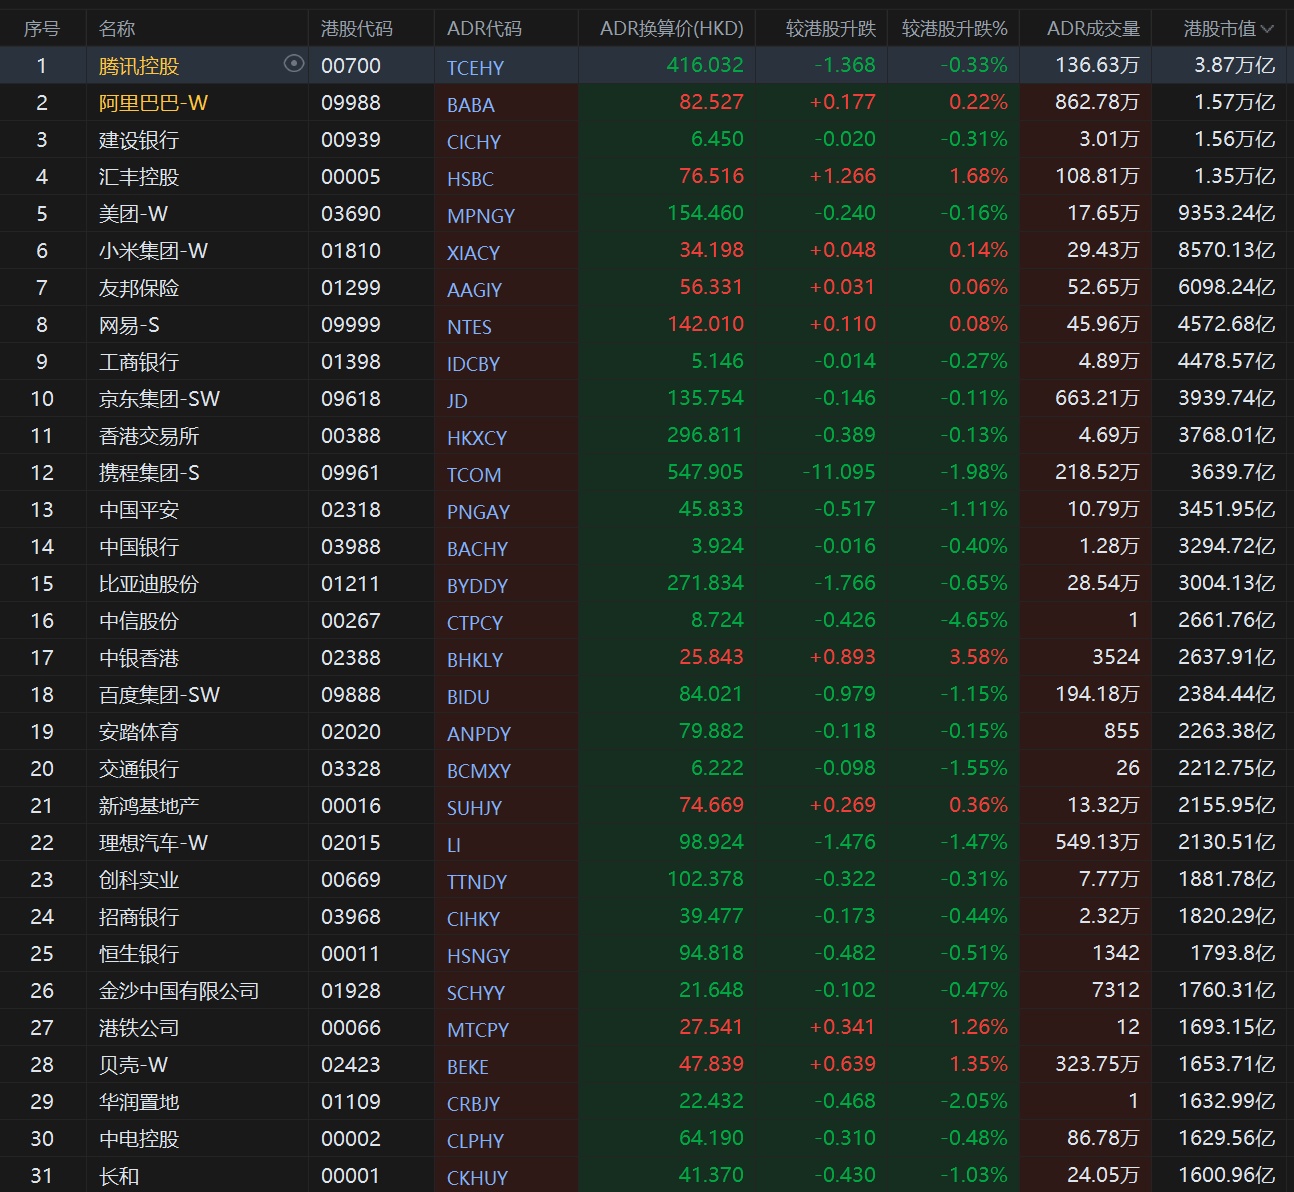Select the 安踏体育 stock name
The width and height of the screenshot is (1294, 1192).
pyautogui.click(x=139, y=732)
